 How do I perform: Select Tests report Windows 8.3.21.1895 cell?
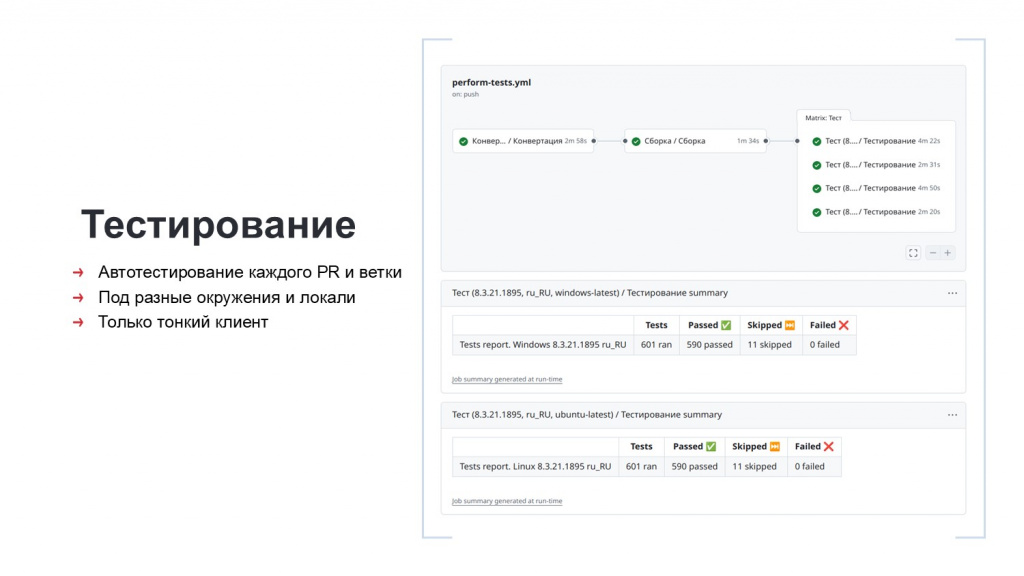click(543, 345)
